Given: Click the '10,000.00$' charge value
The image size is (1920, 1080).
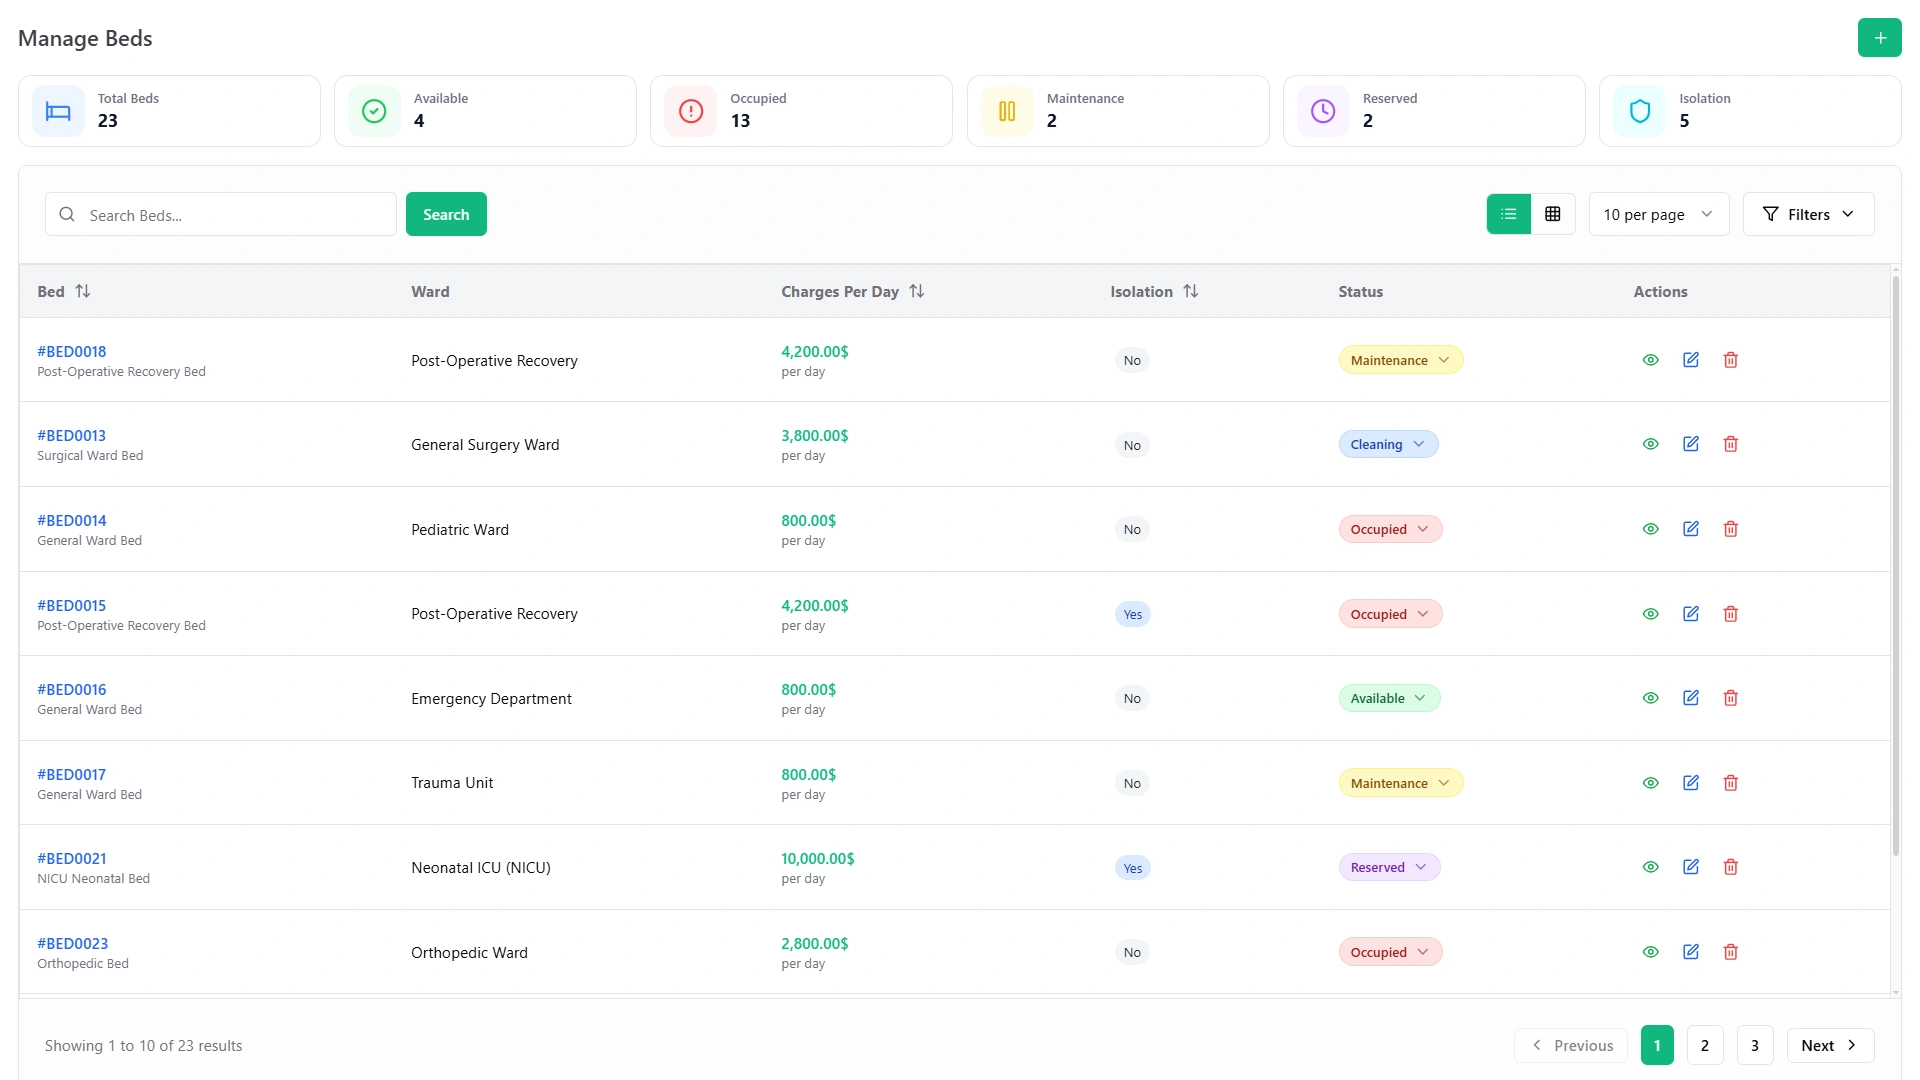Looking at the screenshot, I should pos(818,858).
